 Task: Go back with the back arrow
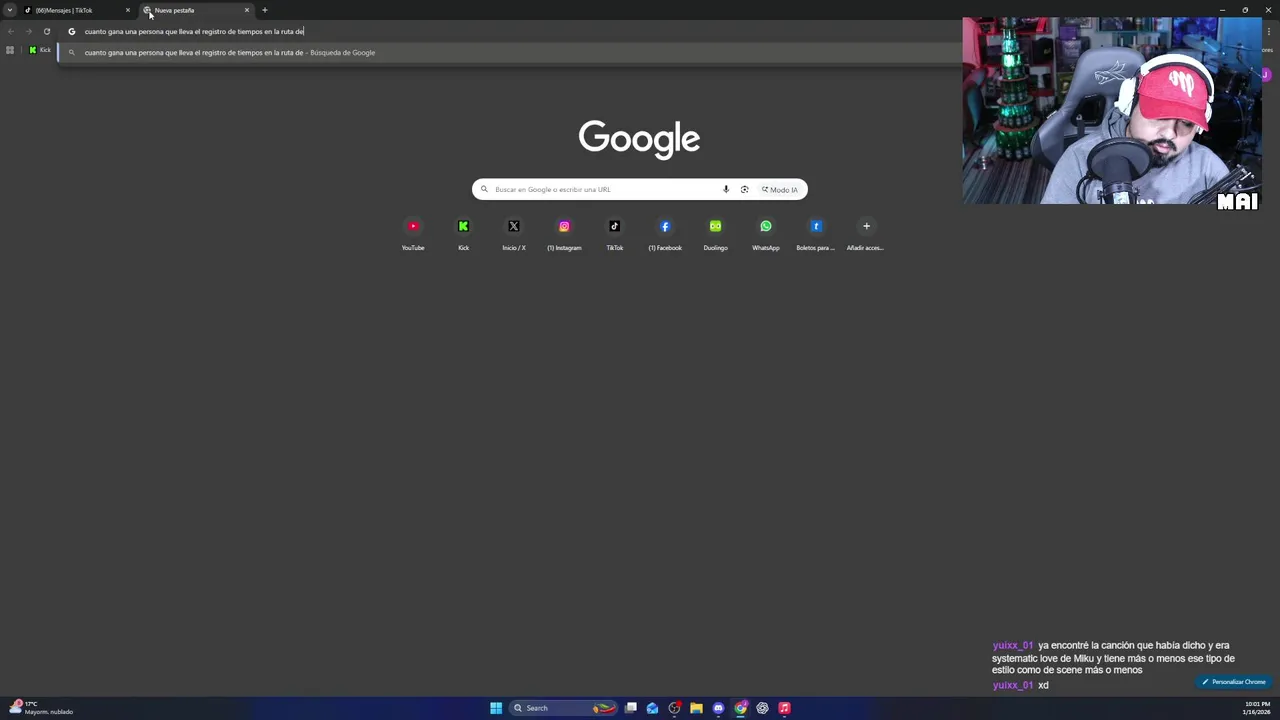10,31
